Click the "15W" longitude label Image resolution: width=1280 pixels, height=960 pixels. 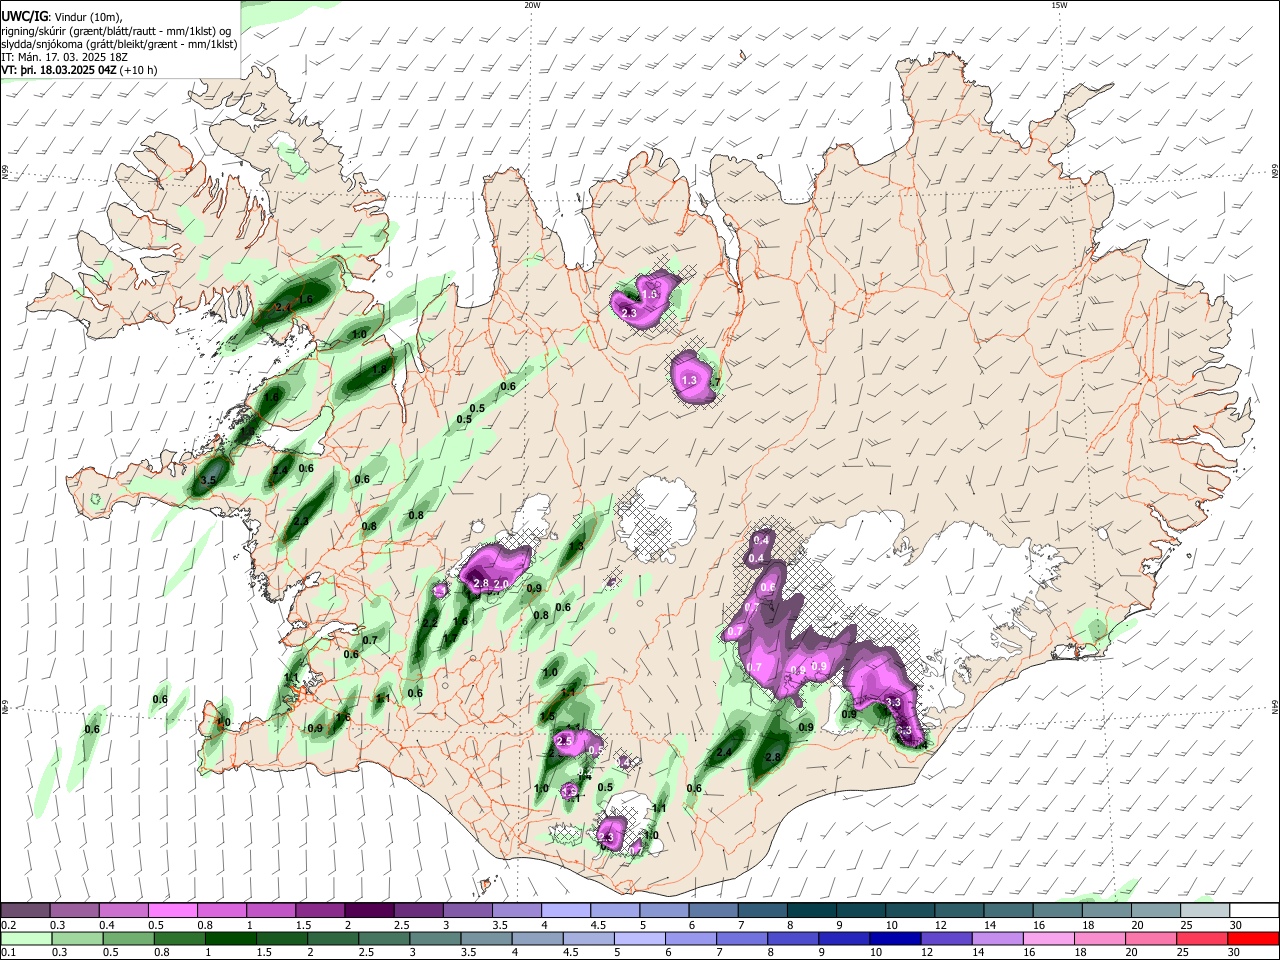[1059, 5]
